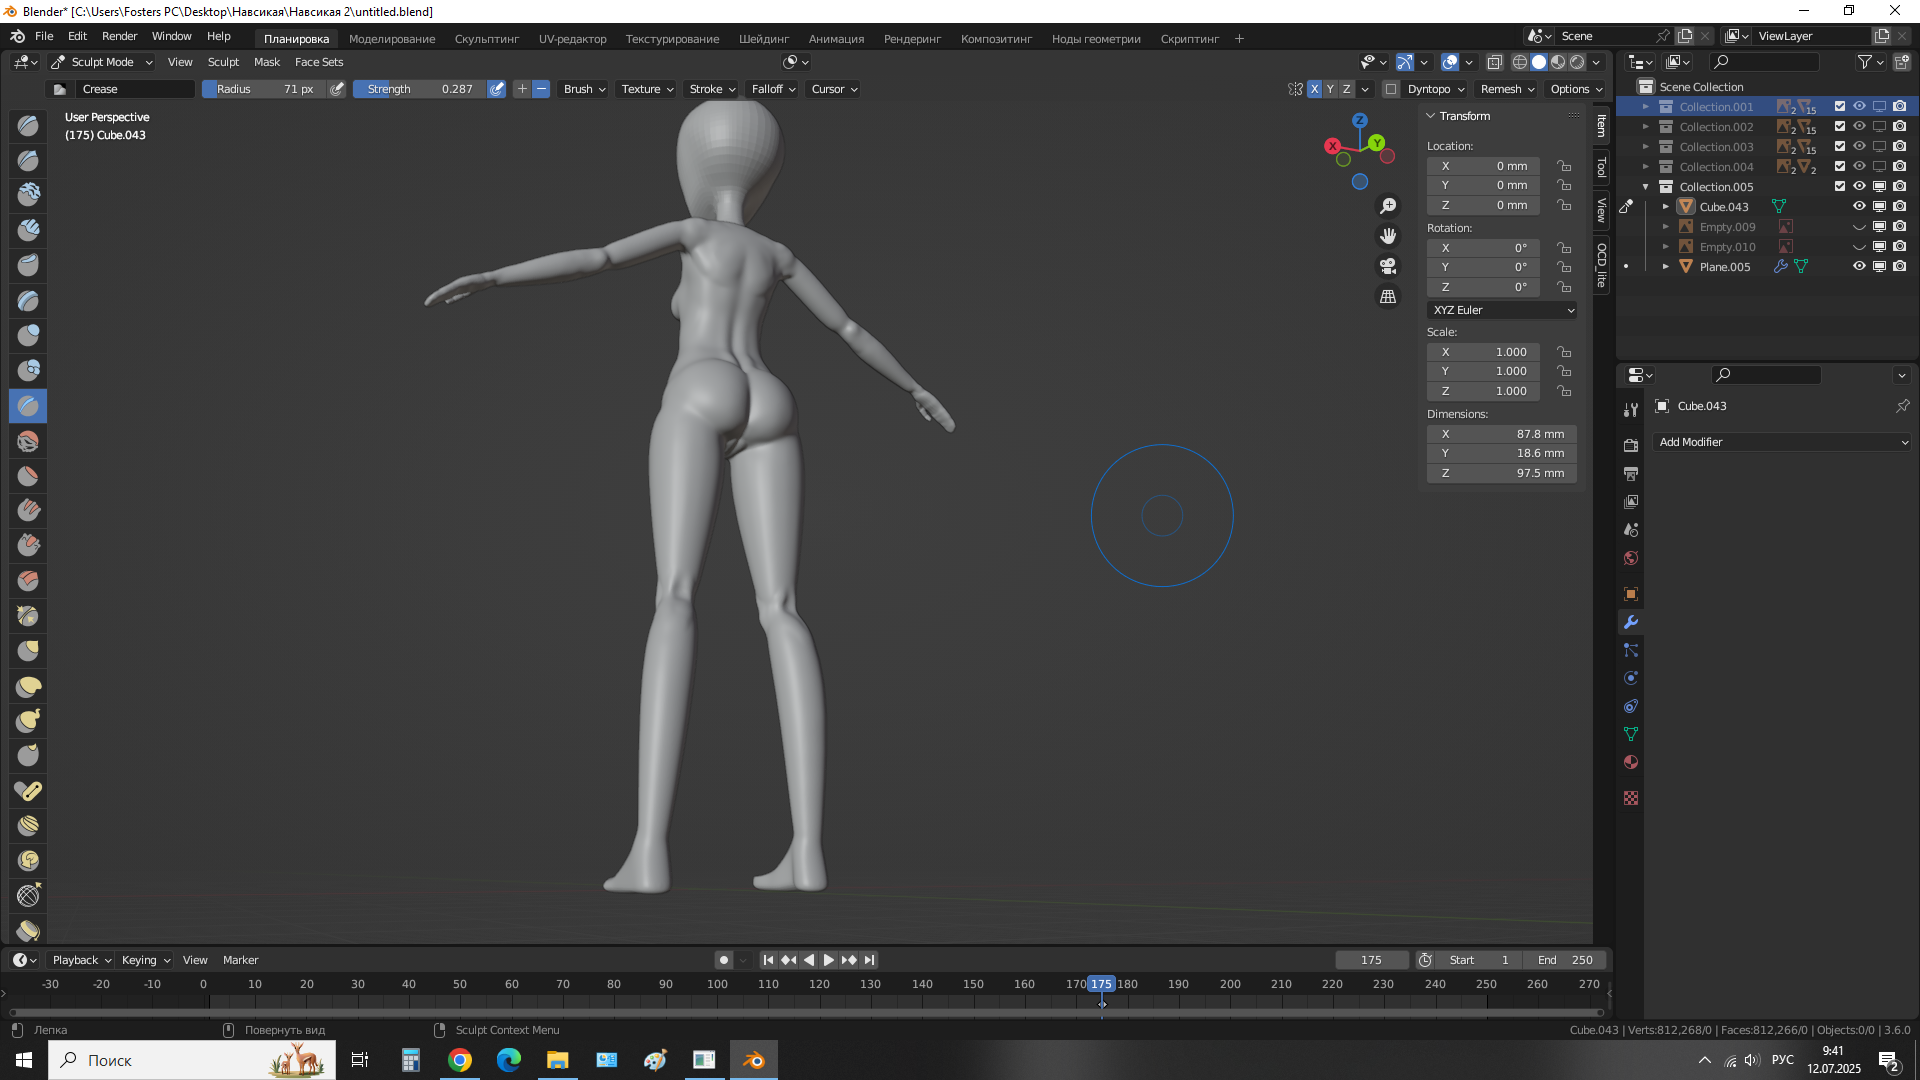Open Material properties tab icon
Image resolution: width=1920 pixels, height=1080 pixels.
pos(1631,762)
